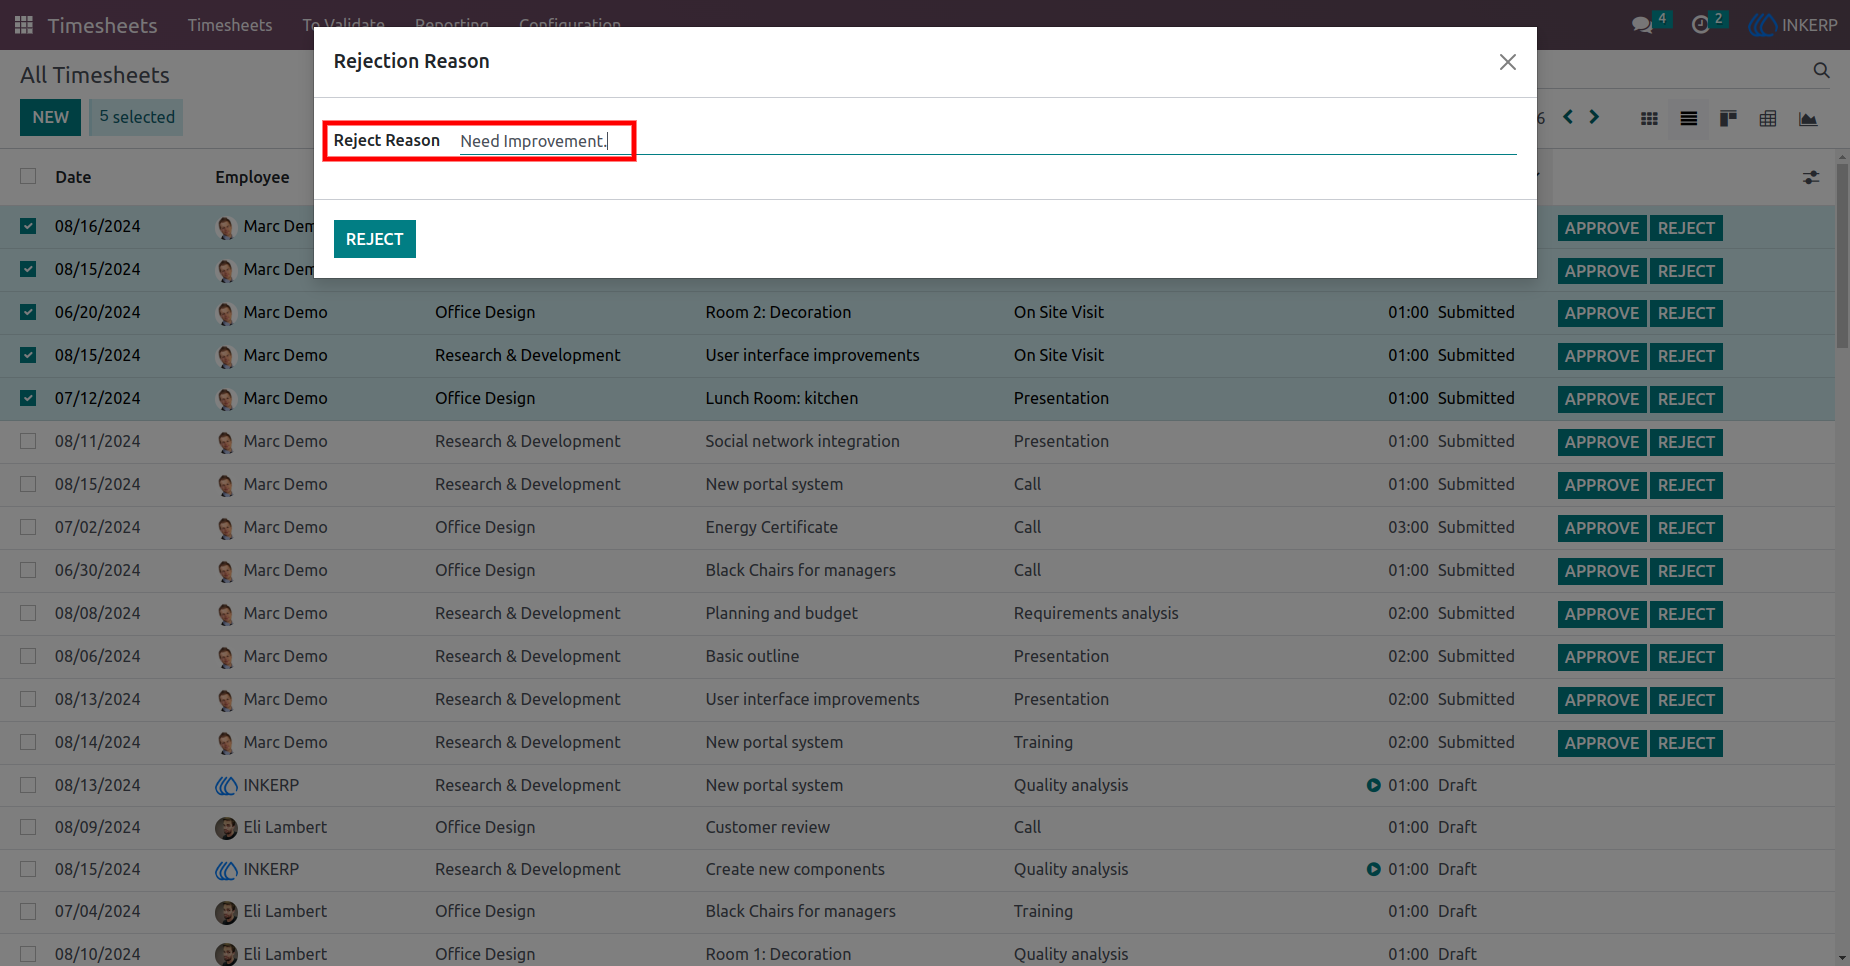Viewport: 1850px width, 966px height.
Task: Click the search magnifier icon
Action: 1821,70
